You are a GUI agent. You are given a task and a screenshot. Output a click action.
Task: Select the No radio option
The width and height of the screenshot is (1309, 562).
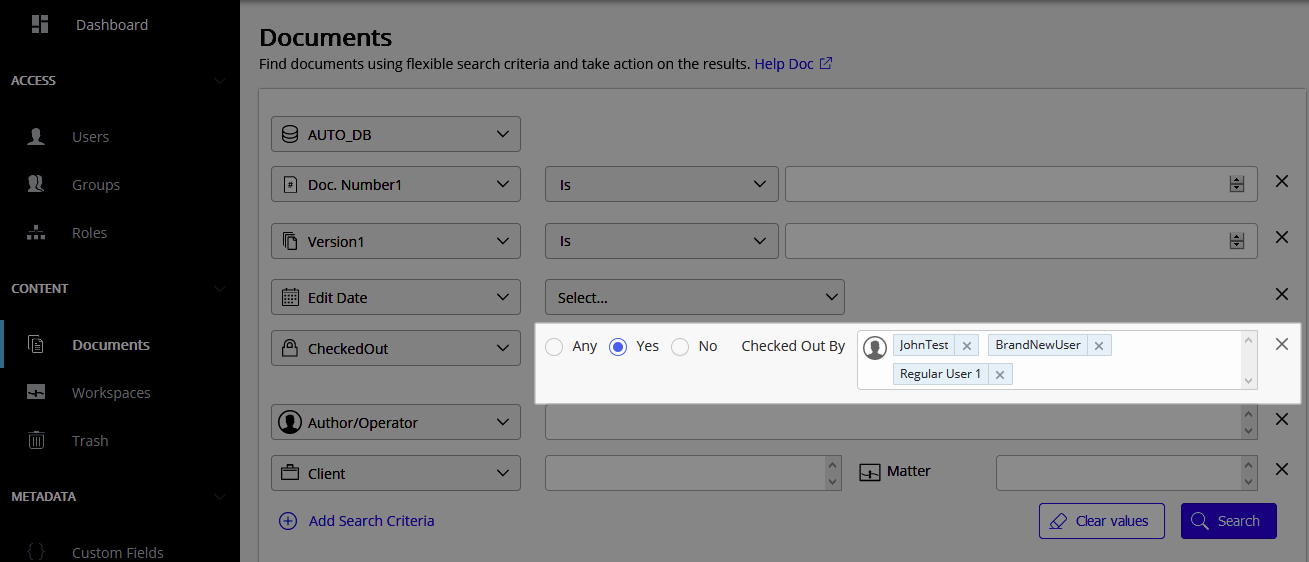[x=680, y=347]
